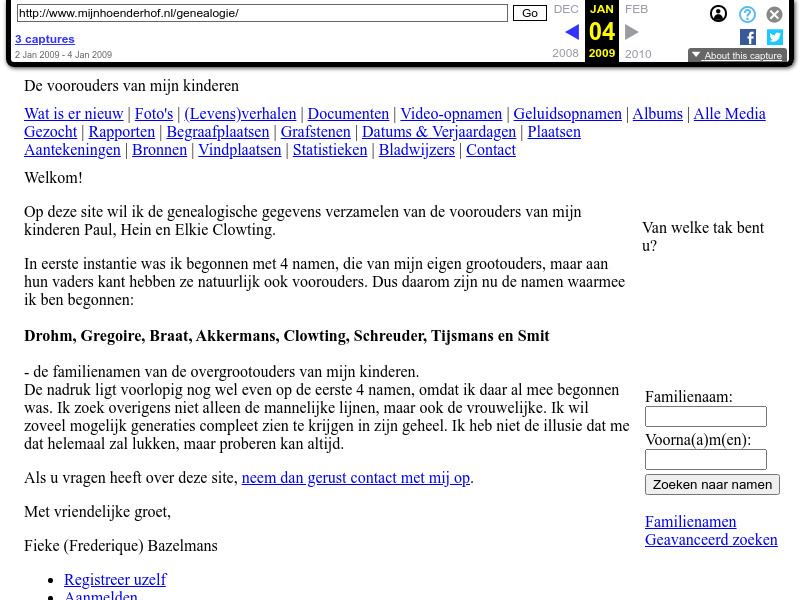
Task: Open Geavanceerd zoeken
Action: 710,539
